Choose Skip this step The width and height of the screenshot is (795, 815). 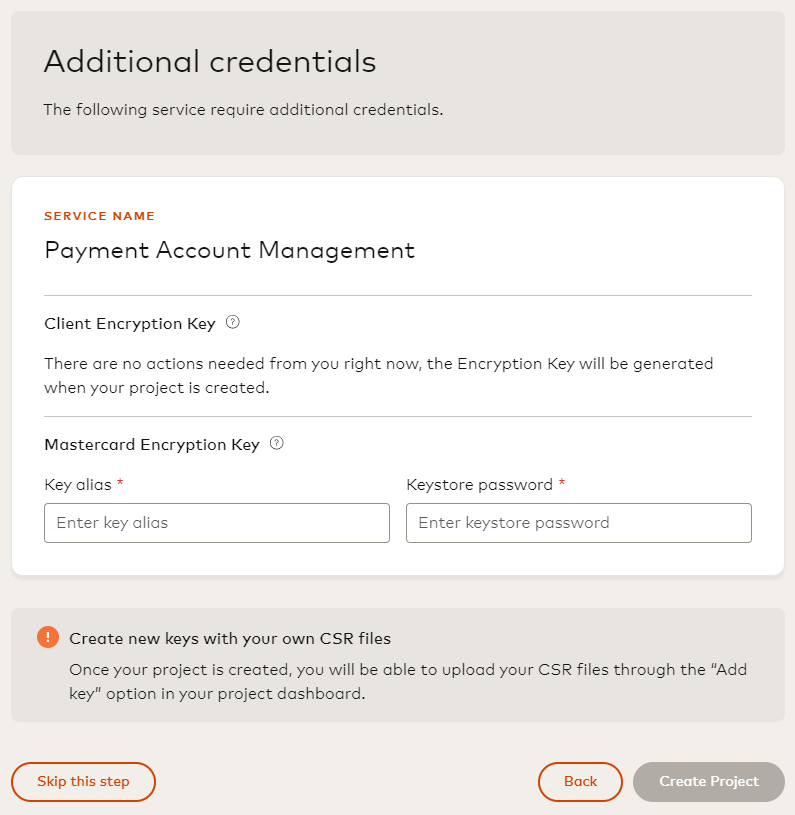point(83,782)
